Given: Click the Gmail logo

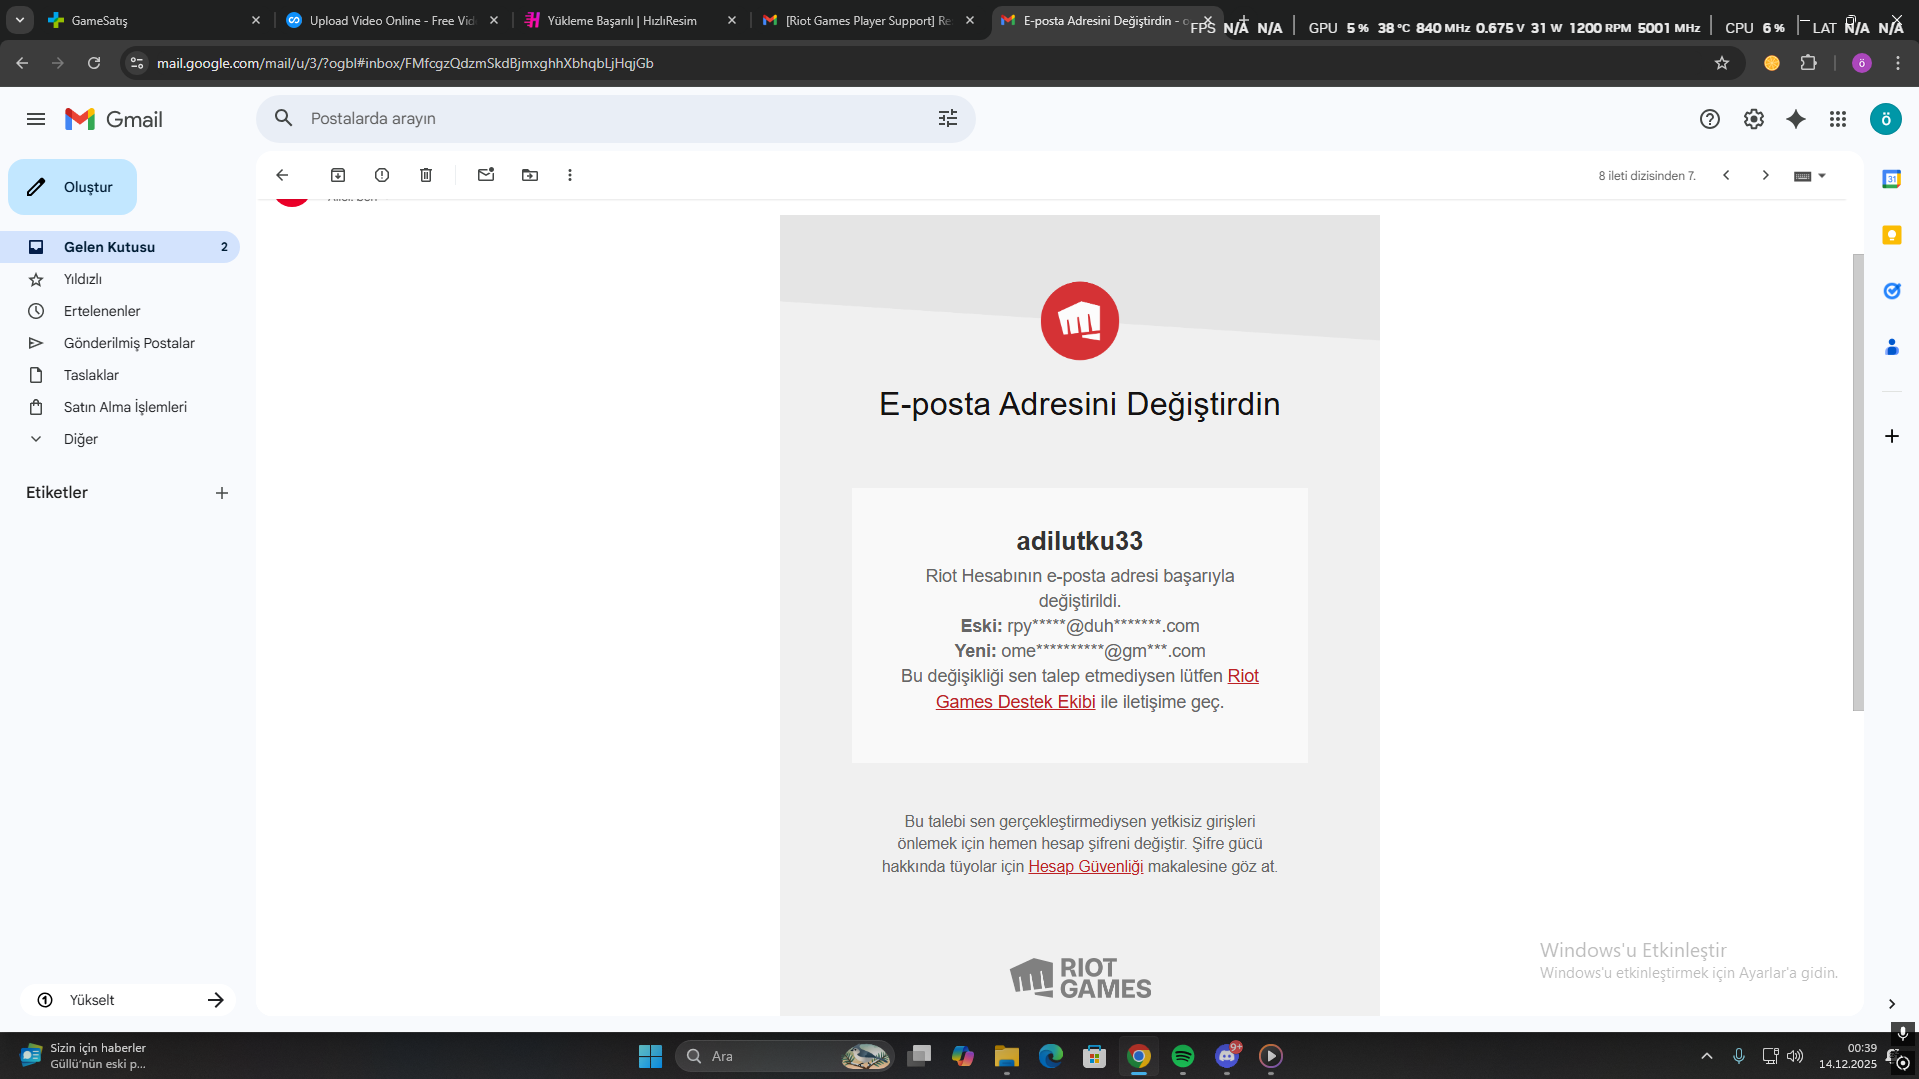Looking at the screenshot, I should 114,119.
